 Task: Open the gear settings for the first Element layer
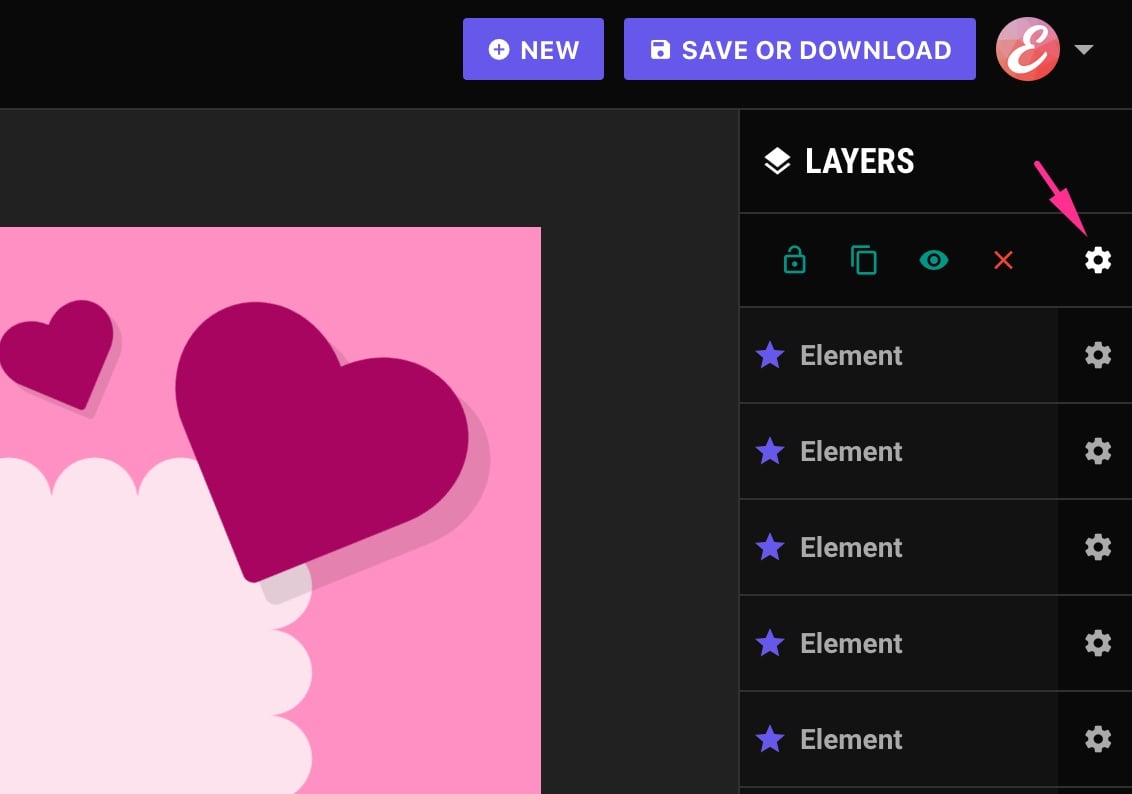pyautogui.click(x=1098, y=355)
